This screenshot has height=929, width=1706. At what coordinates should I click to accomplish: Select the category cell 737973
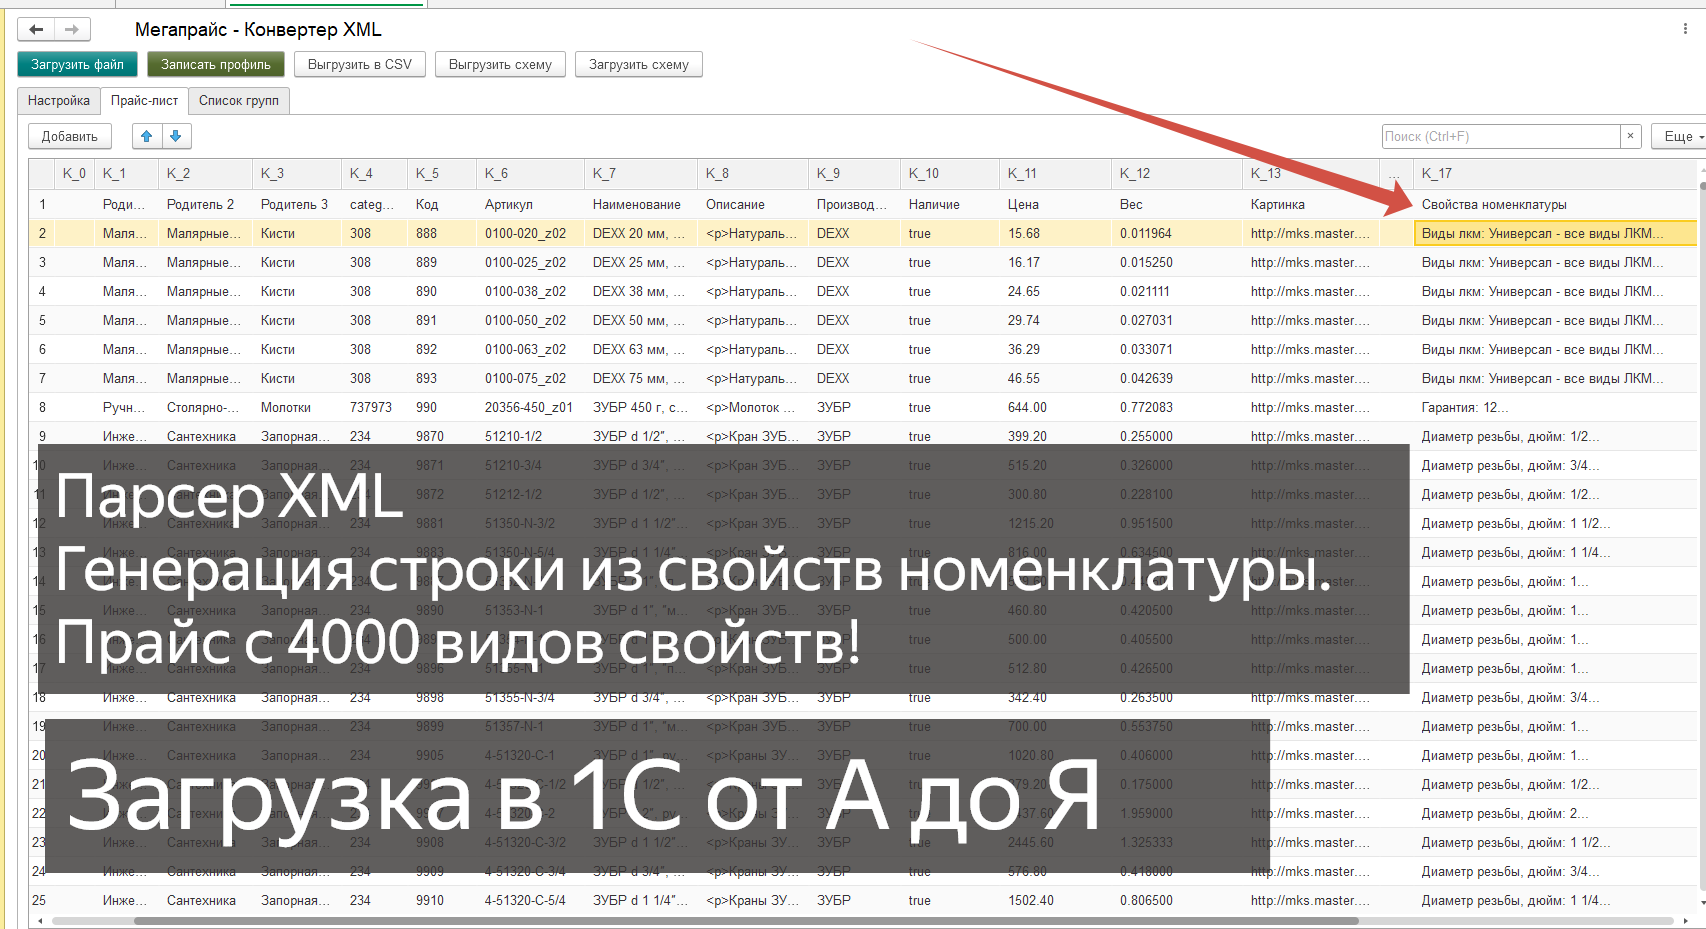(x=376, y=407)
